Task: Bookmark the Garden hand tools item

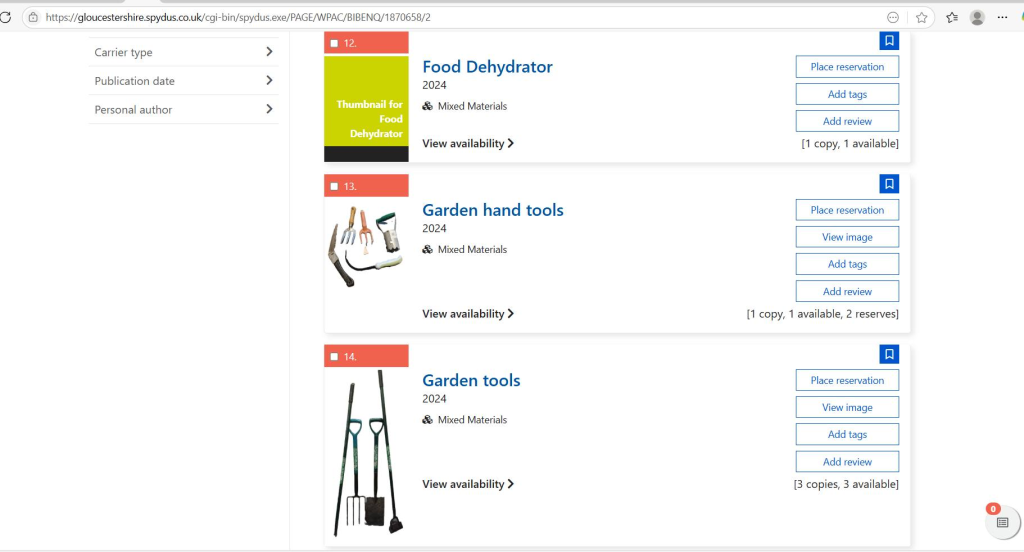Action: [x=889, y=184]
